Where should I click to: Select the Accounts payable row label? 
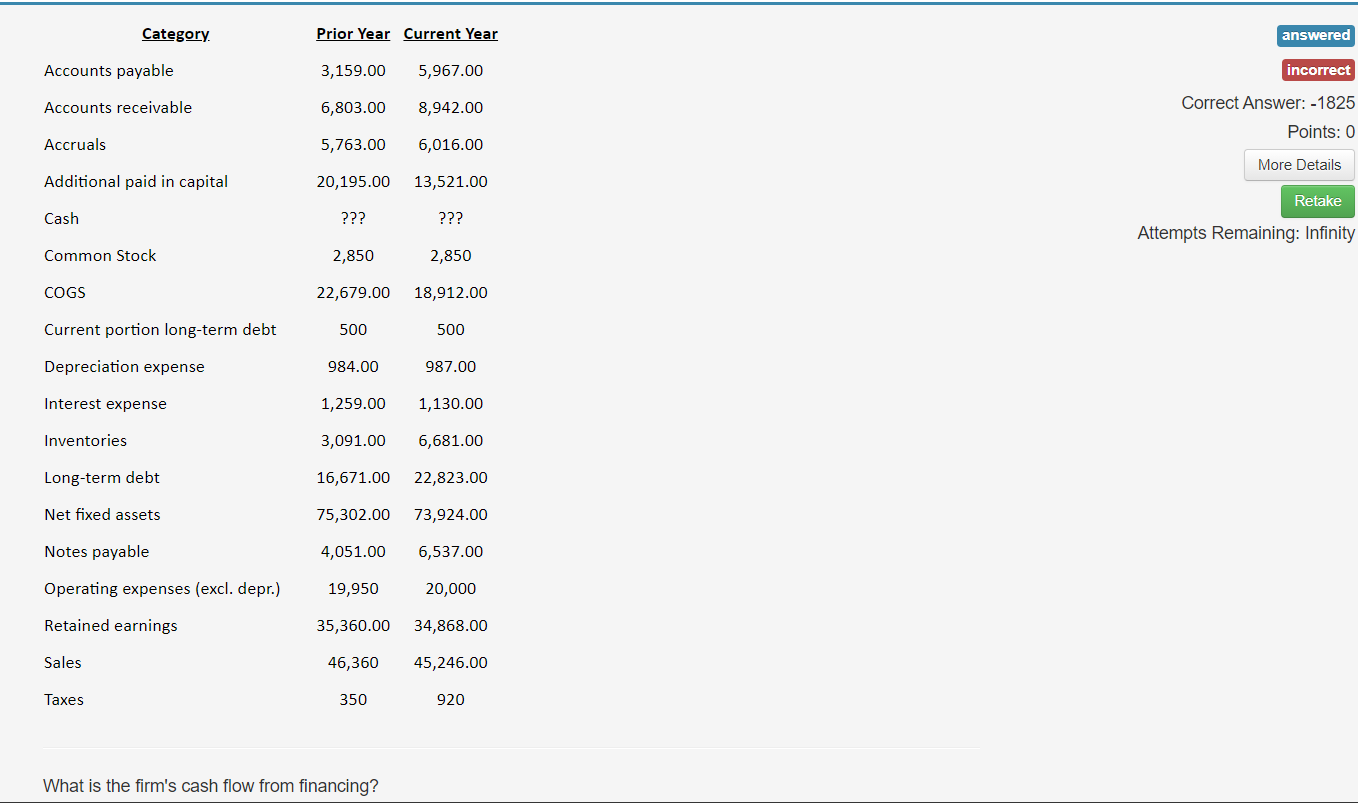[x=109, y=71]
